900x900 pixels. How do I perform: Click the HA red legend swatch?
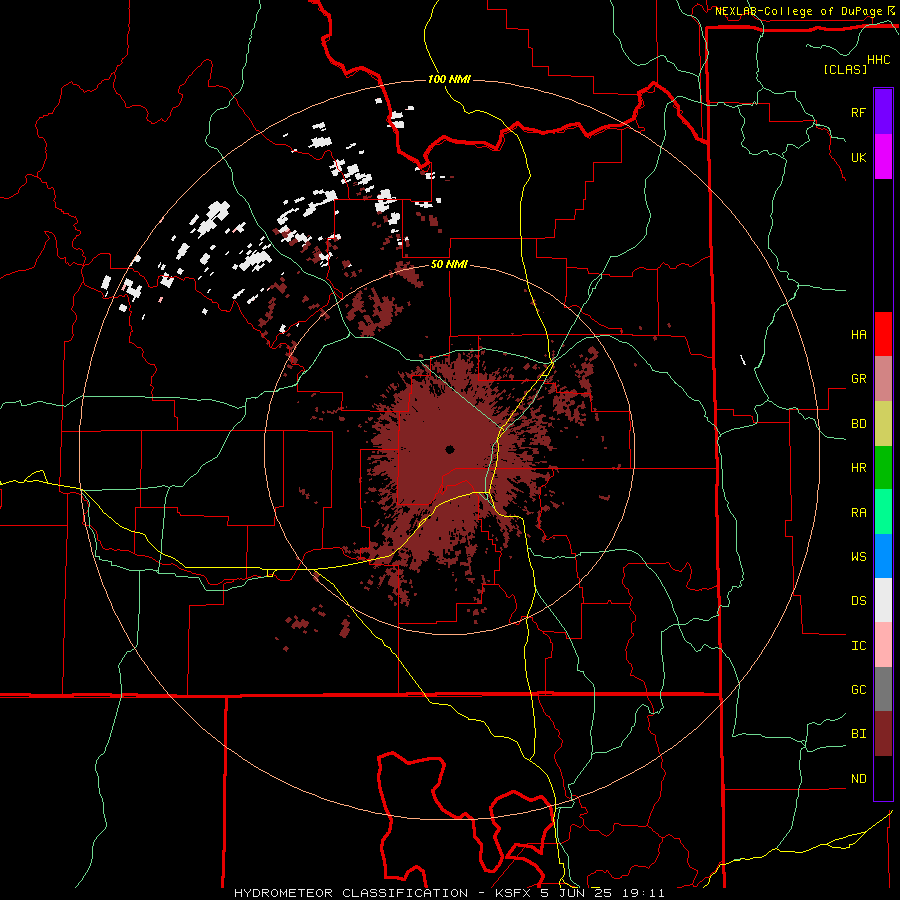coord(883,334)
